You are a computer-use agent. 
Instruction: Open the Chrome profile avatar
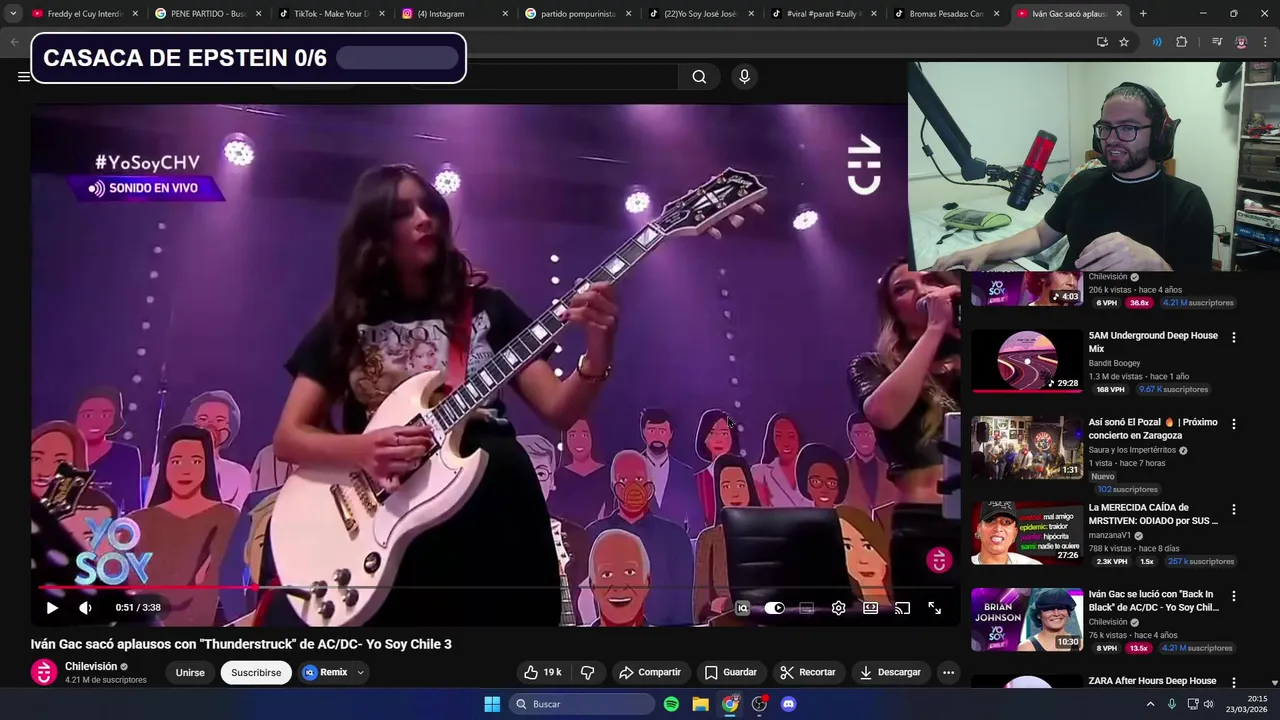tap(1241, 42)
